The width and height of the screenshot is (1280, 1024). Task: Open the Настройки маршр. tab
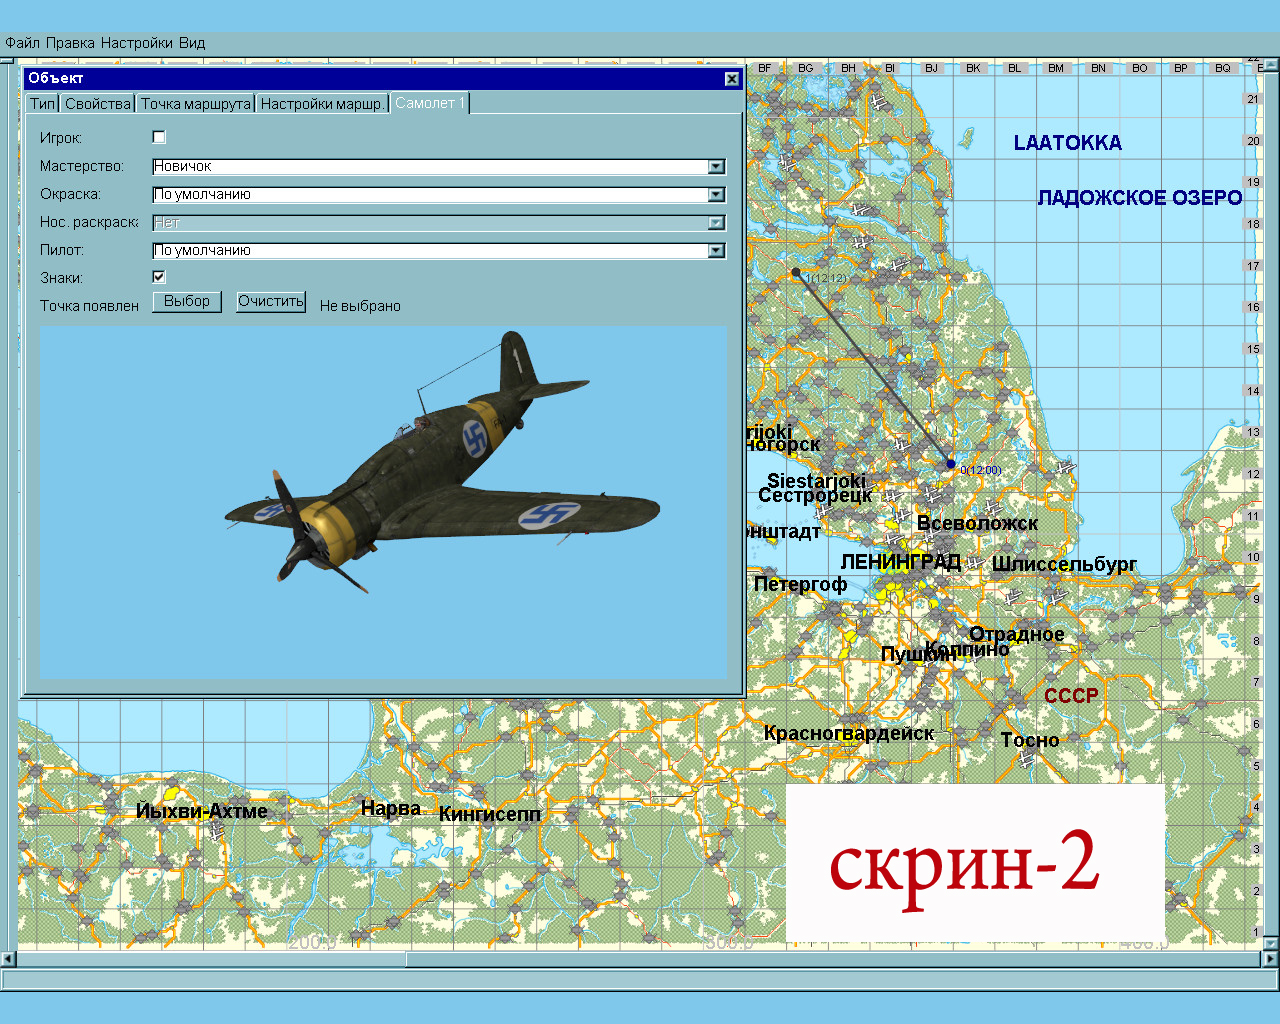tap(322, 104)
